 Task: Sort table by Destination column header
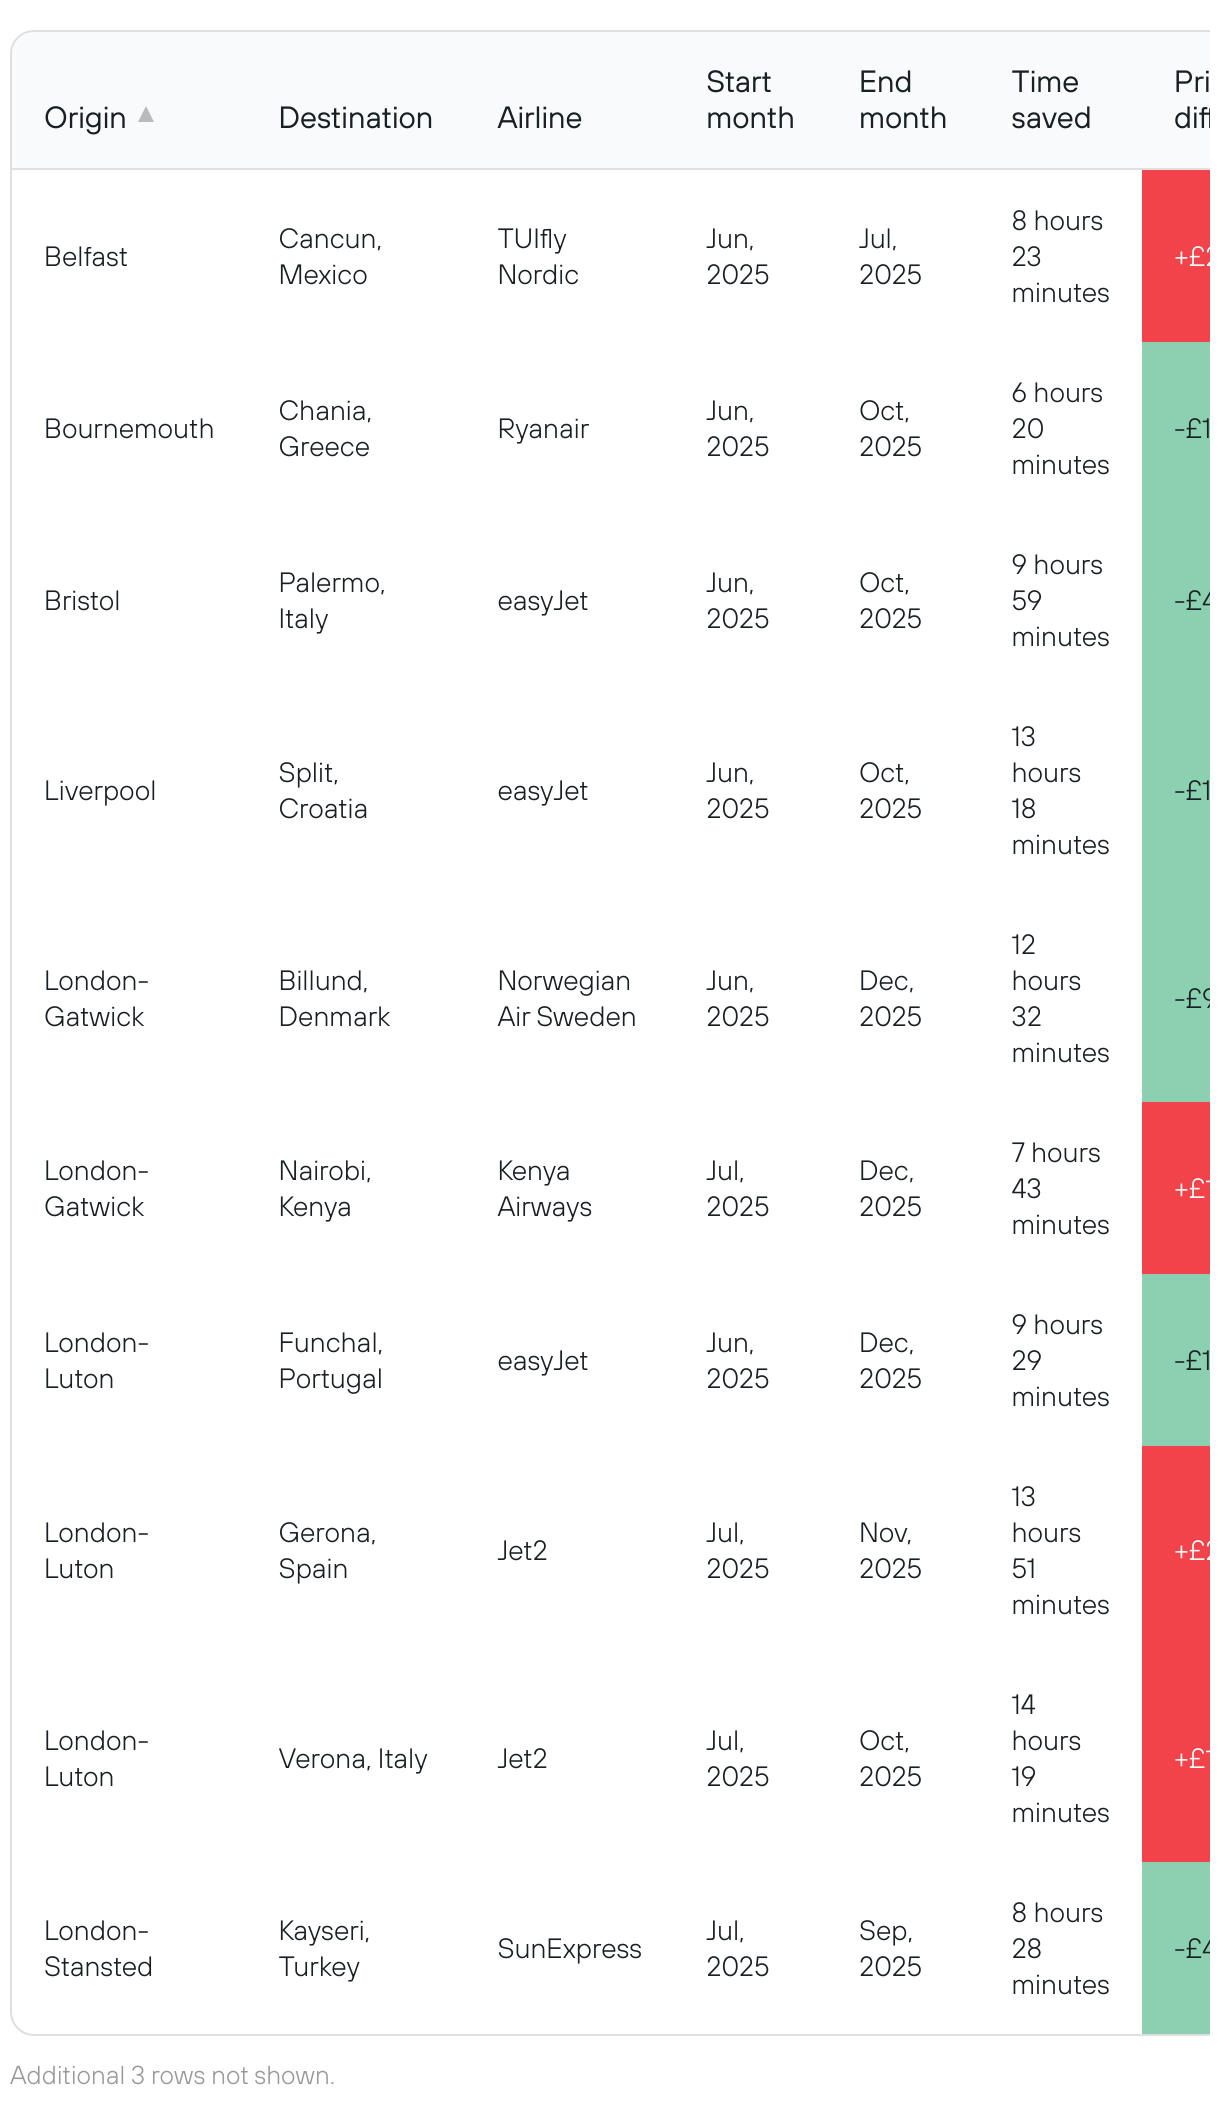(355, 118)
